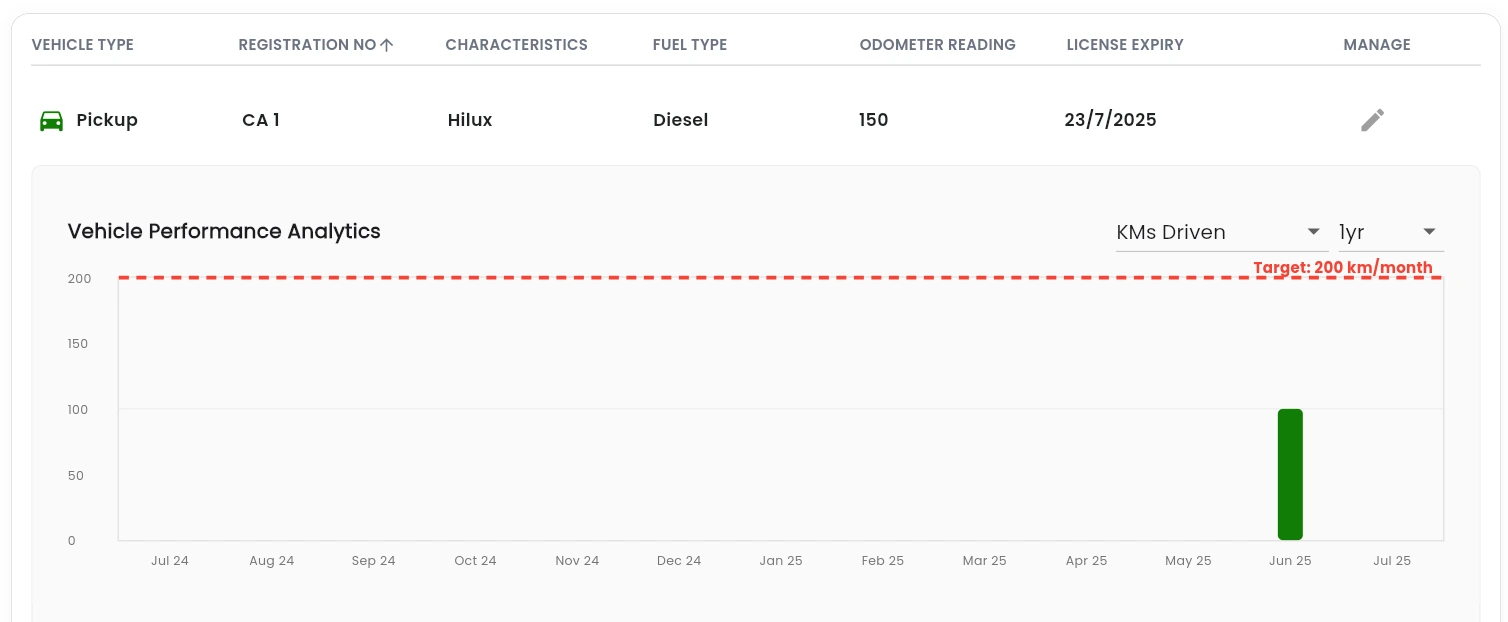Click the Mar 25 x-axis label
The image size is (1508, 622).
click(x=985, y=561)
